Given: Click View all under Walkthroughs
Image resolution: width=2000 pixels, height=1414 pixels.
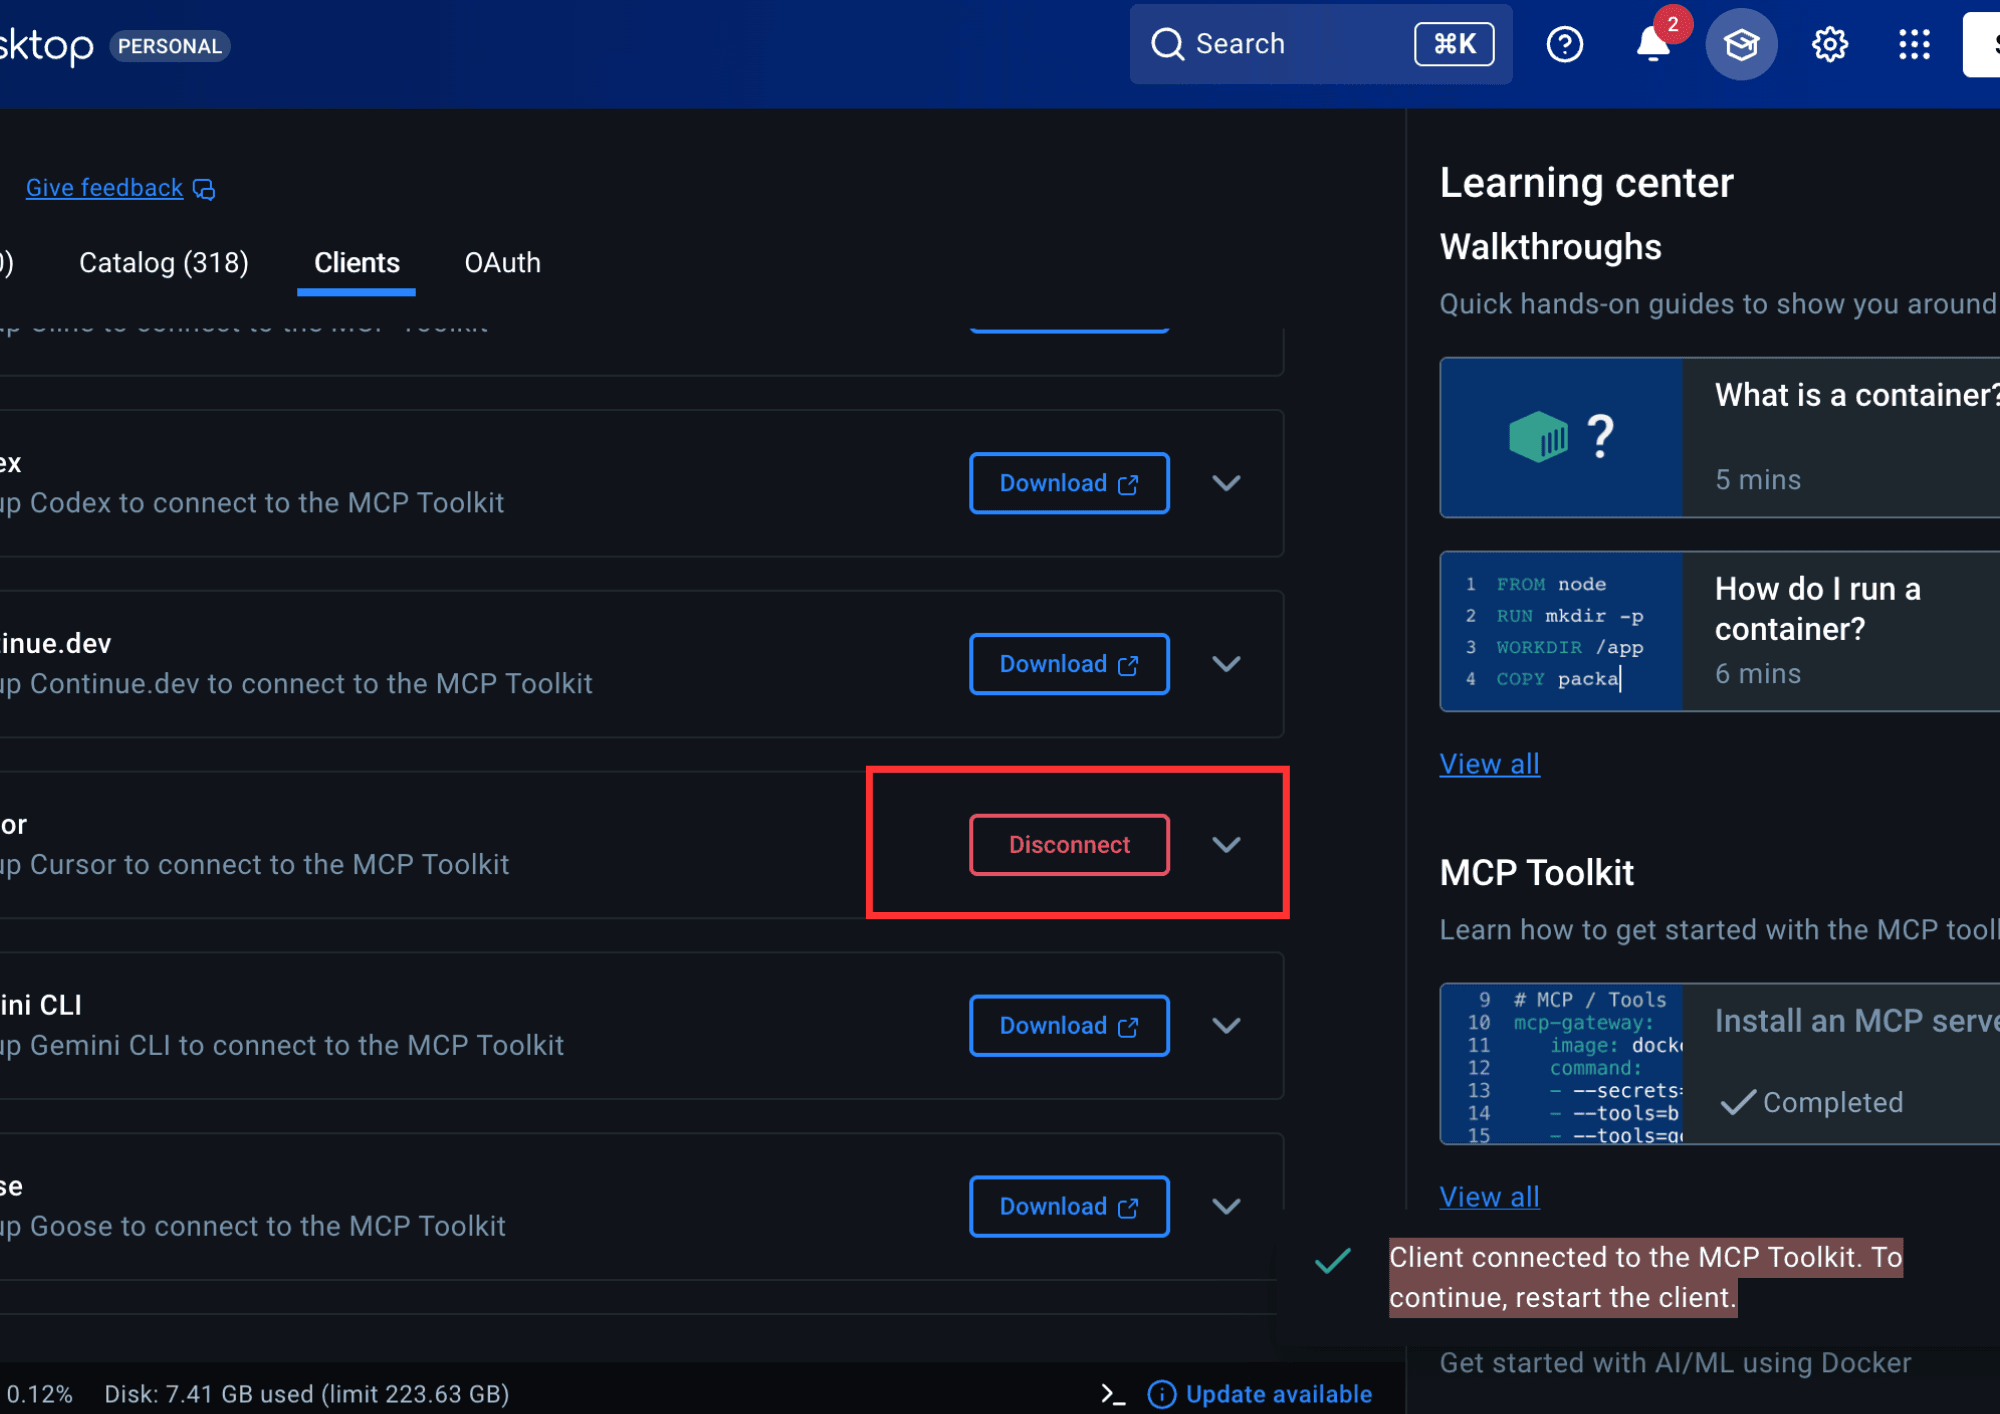Looking at the screenshot, I should [x=1489, y=764].
